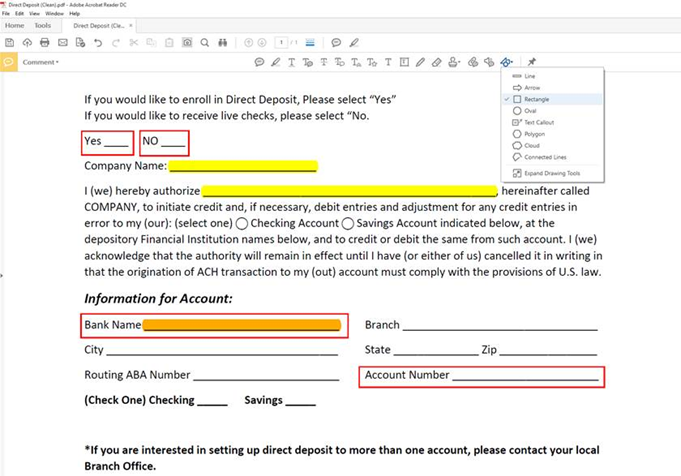The image size is (681, 476).
Task: Choose Line from drawing tools menu
Action: point(552,76)
